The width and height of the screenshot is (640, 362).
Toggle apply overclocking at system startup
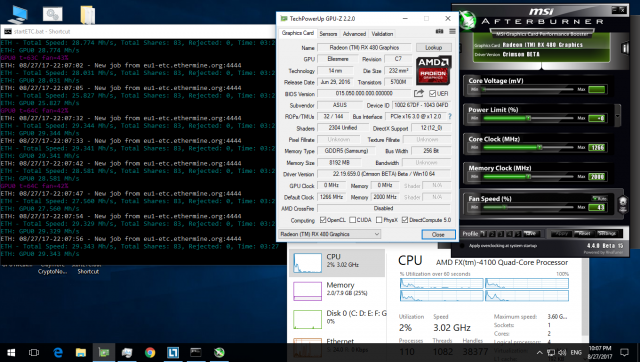tap(462, 246)
